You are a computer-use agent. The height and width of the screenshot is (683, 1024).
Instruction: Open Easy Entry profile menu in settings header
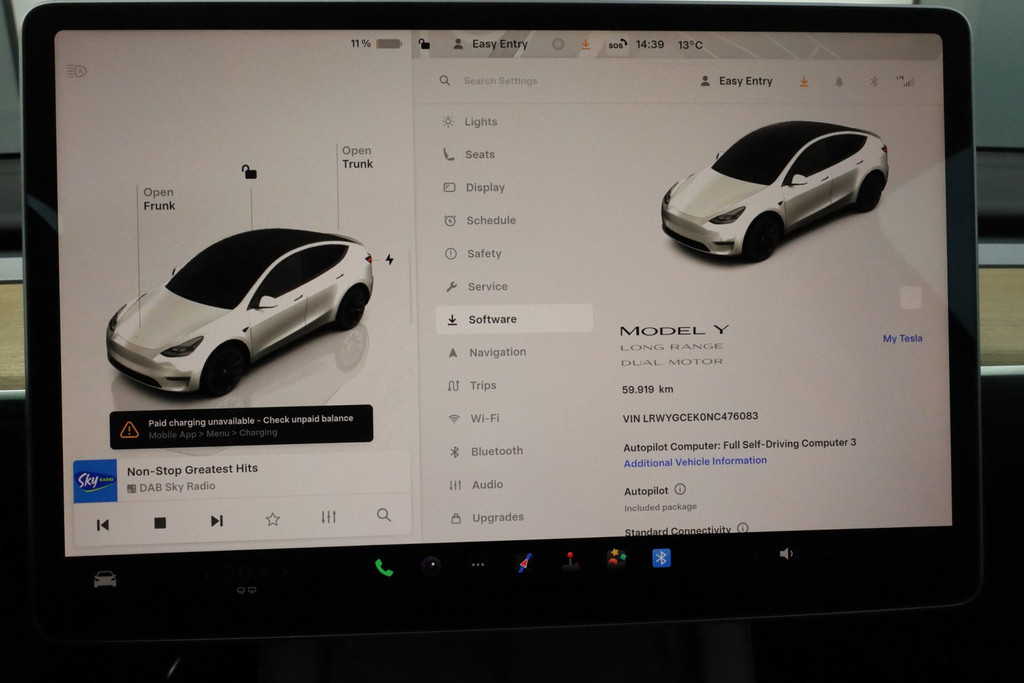[x=736, y=81]
